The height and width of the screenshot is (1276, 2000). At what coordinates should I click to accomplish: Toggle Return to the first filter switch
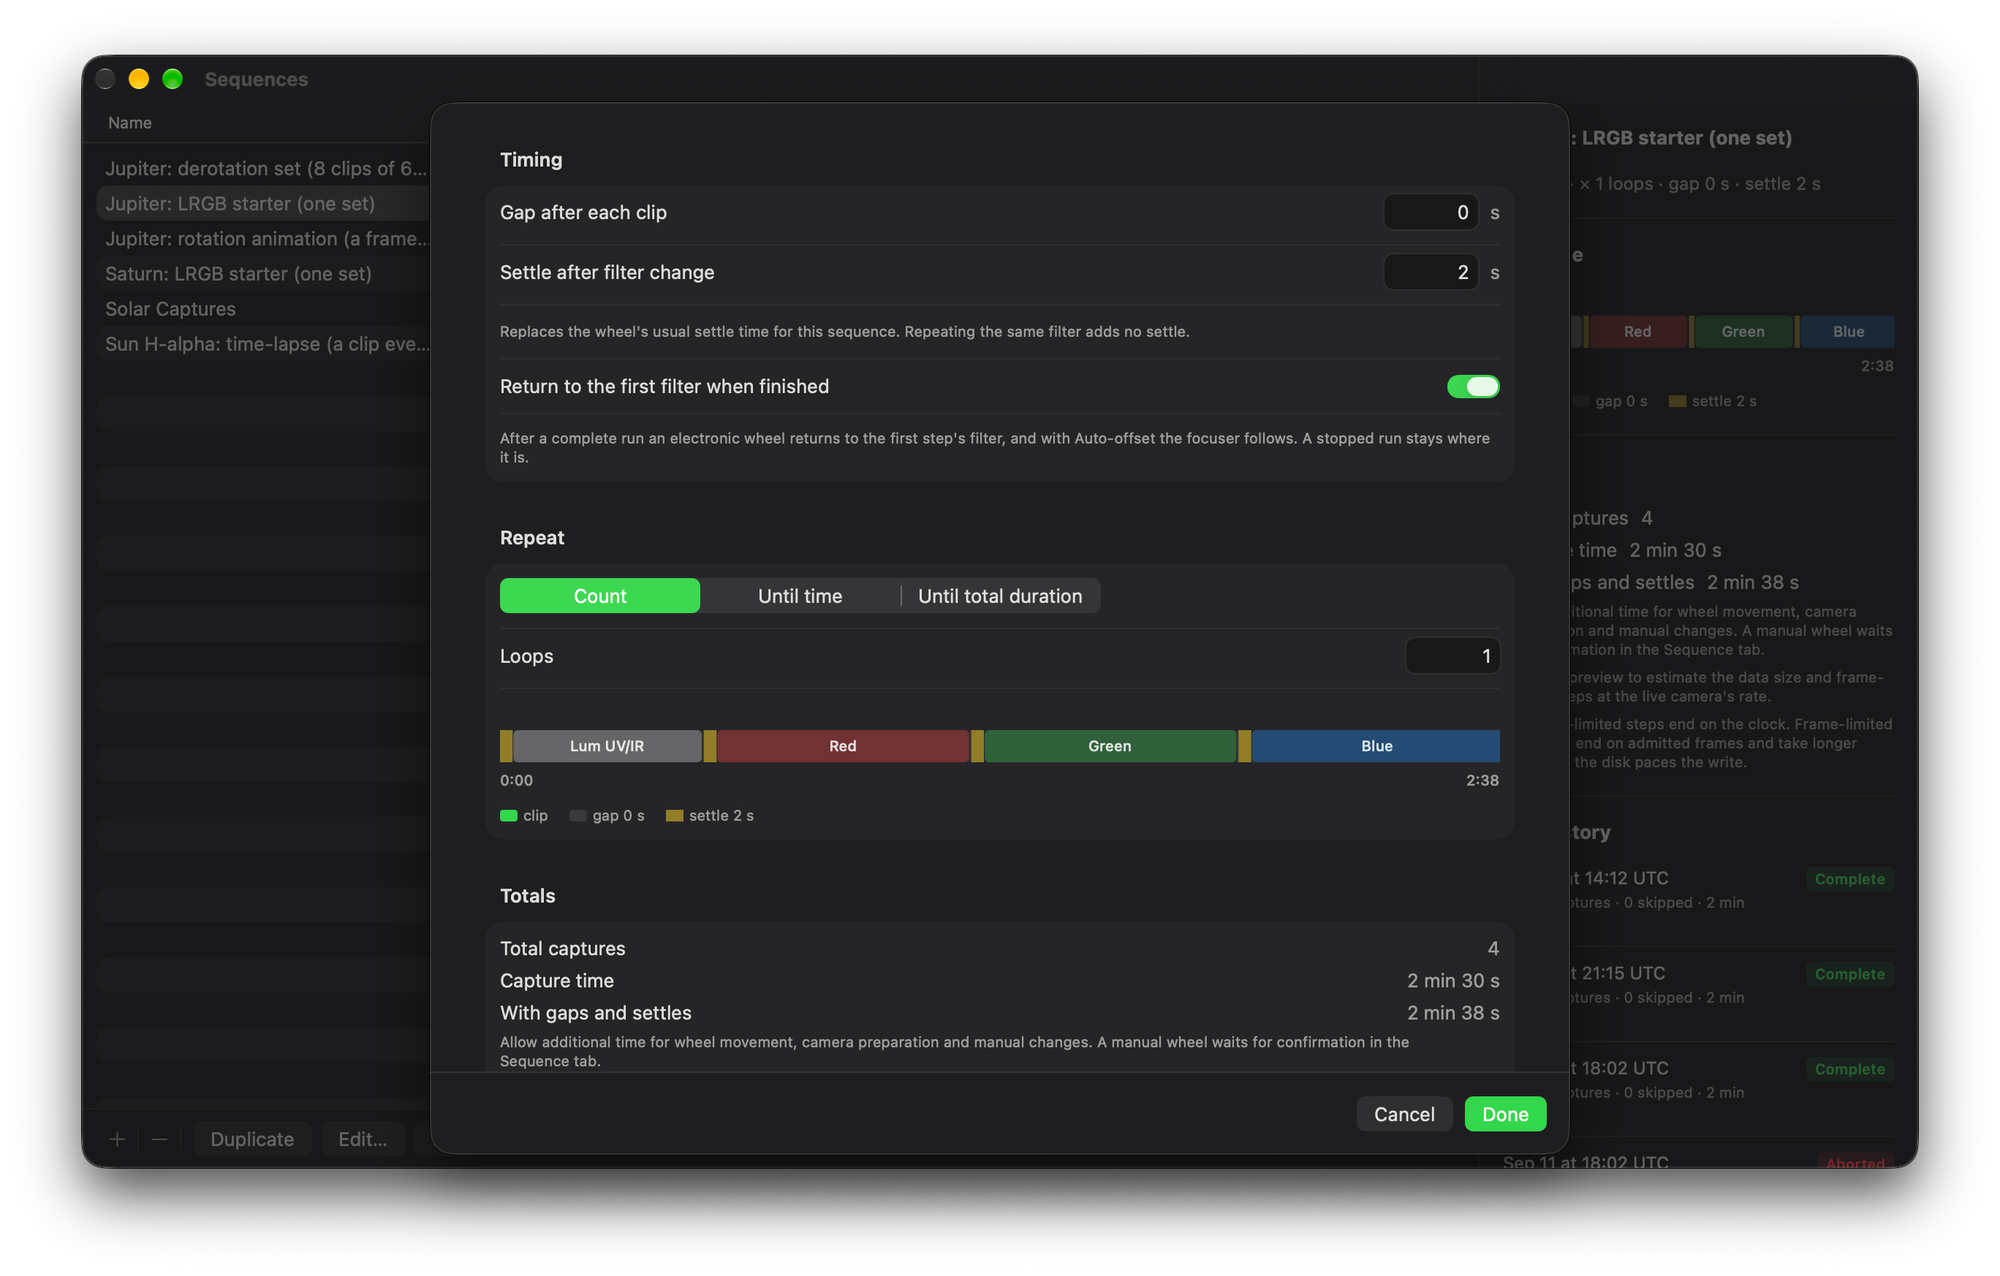[1473, 387]
